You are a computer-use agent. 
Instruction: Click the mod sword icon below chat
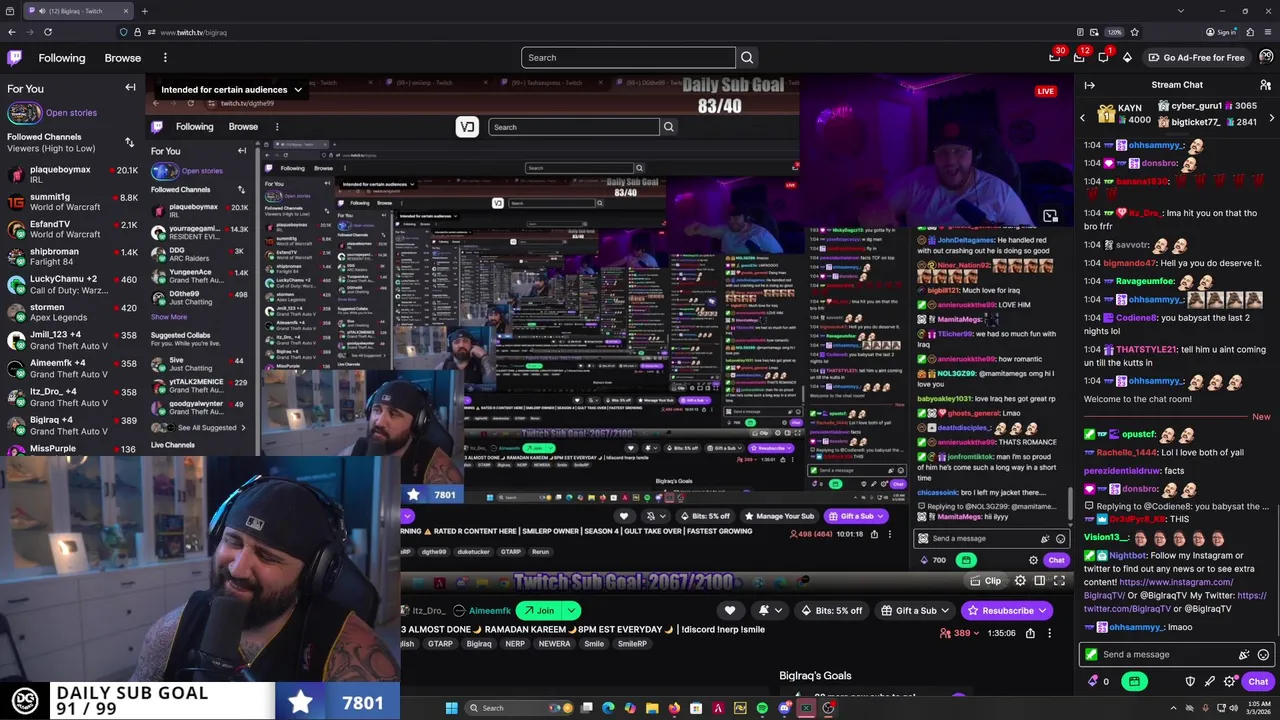[1209, 682]
